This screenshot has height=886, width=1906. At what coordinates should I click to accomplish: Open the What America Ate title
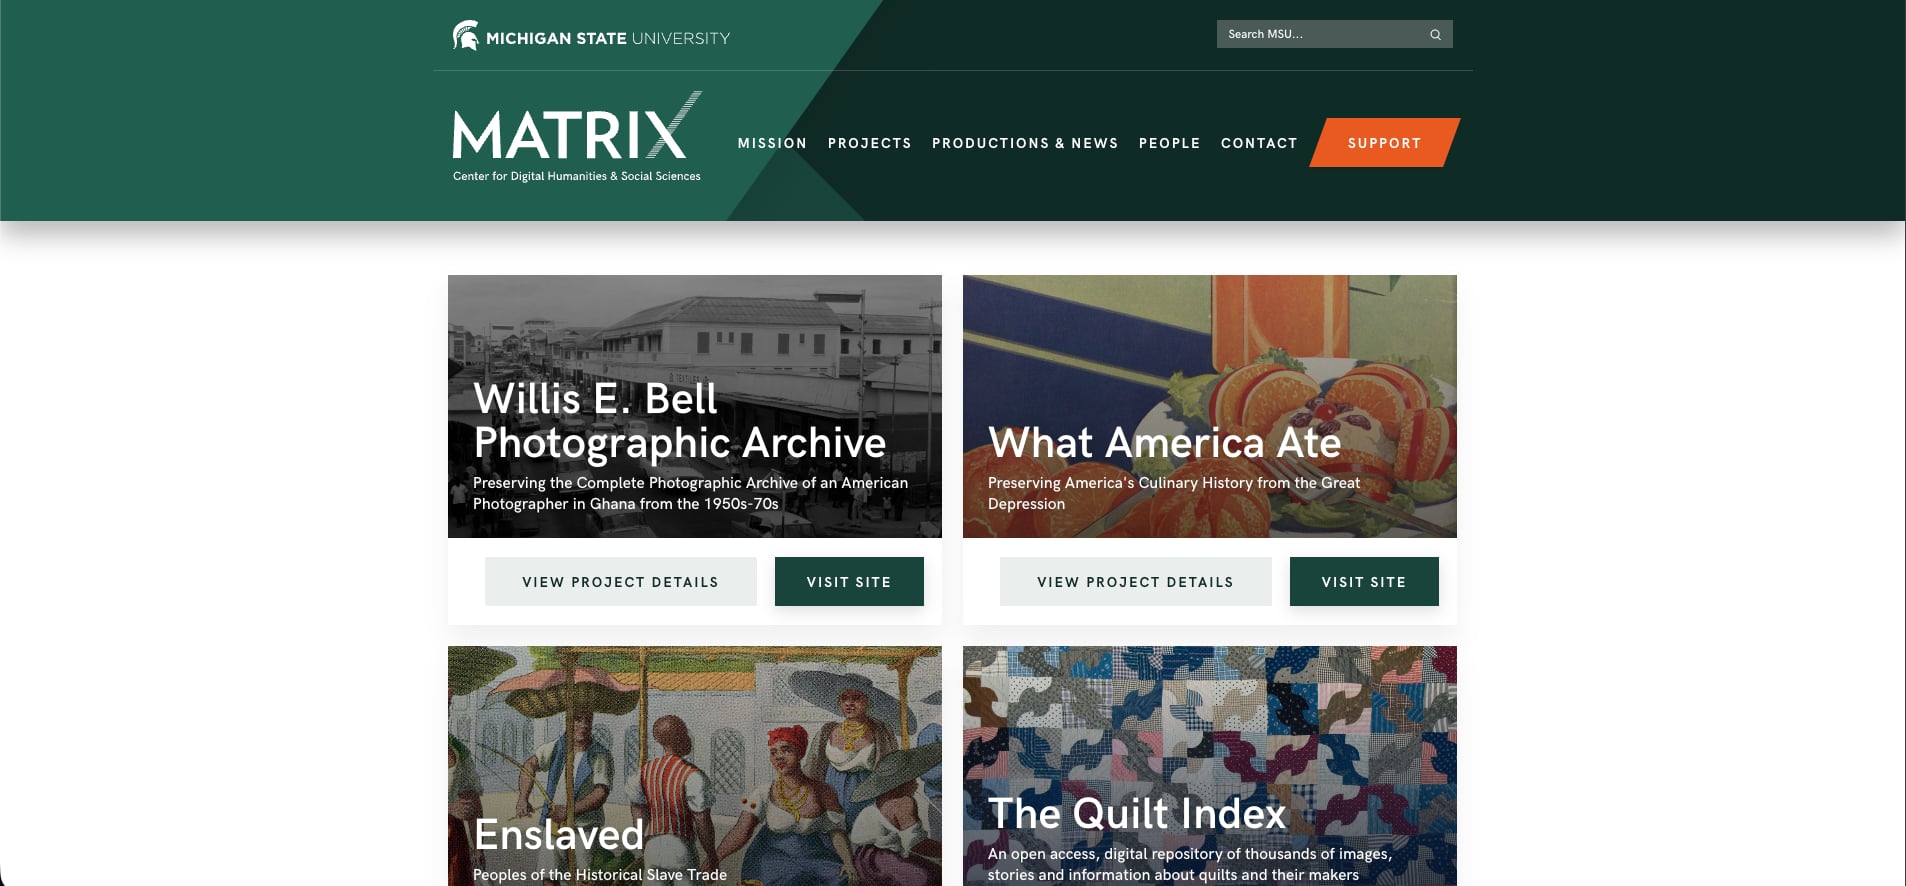pyautogui.click(x=1164, y=443)
